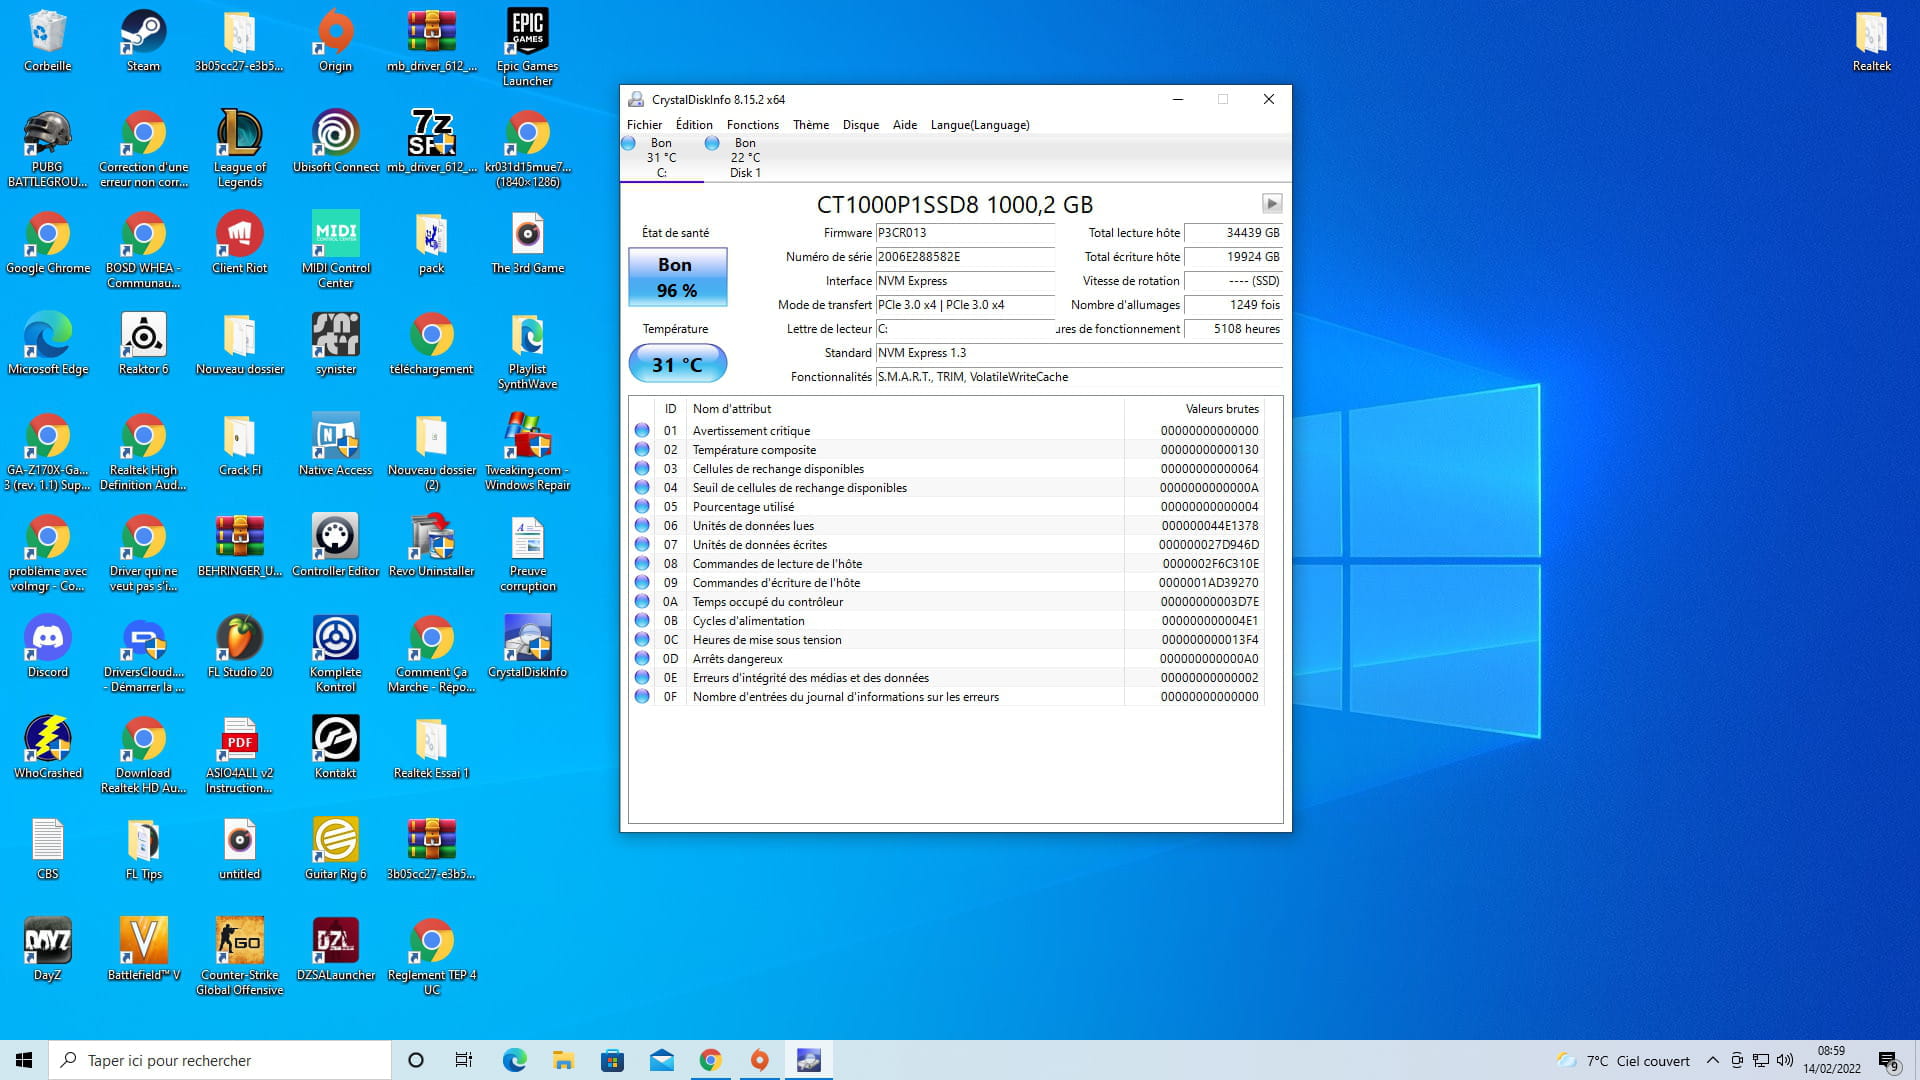
Task: Select Heures de mise sous tension row
Action: click(x=947, y=640)
